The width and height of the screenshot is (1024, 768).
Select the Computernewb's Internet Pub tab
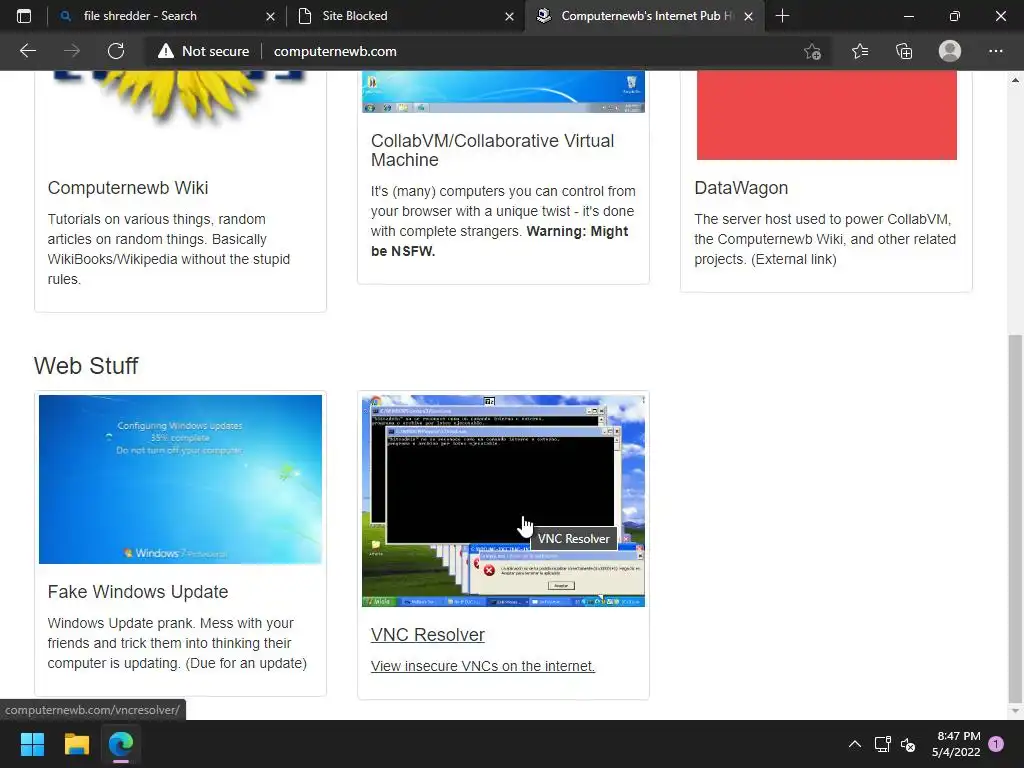click(644, 16)
